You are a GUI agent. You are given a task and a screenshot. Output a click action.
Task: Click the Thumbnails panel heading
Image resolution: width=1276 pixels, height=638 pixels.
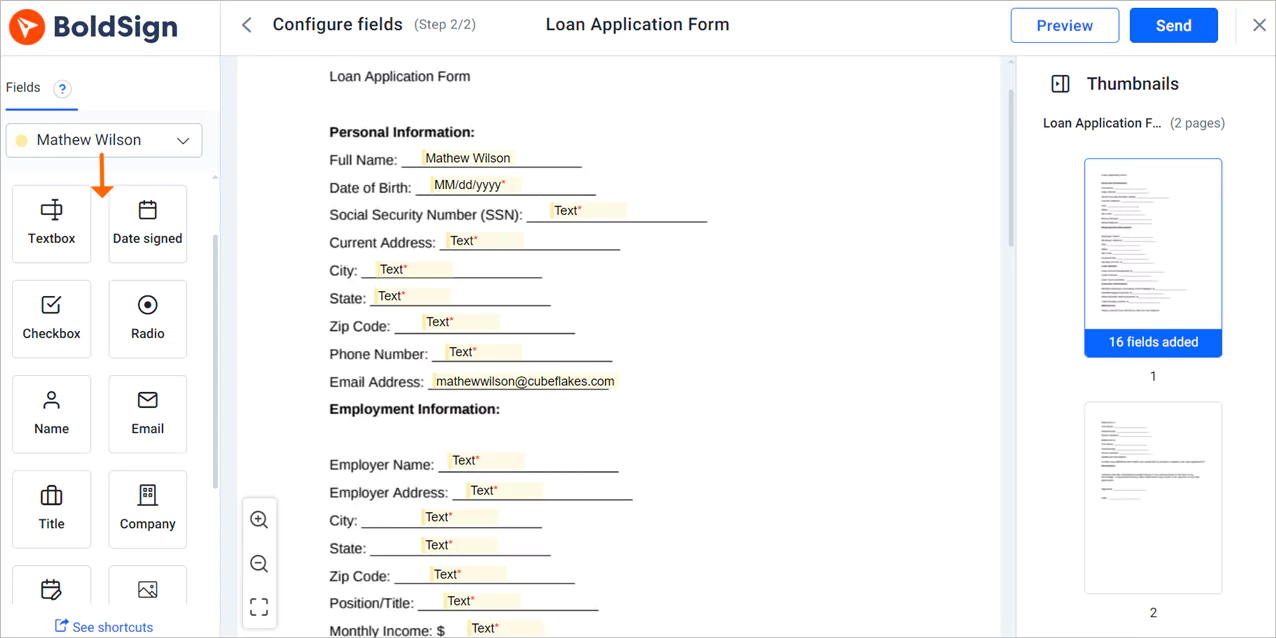tap(1133, 84)
